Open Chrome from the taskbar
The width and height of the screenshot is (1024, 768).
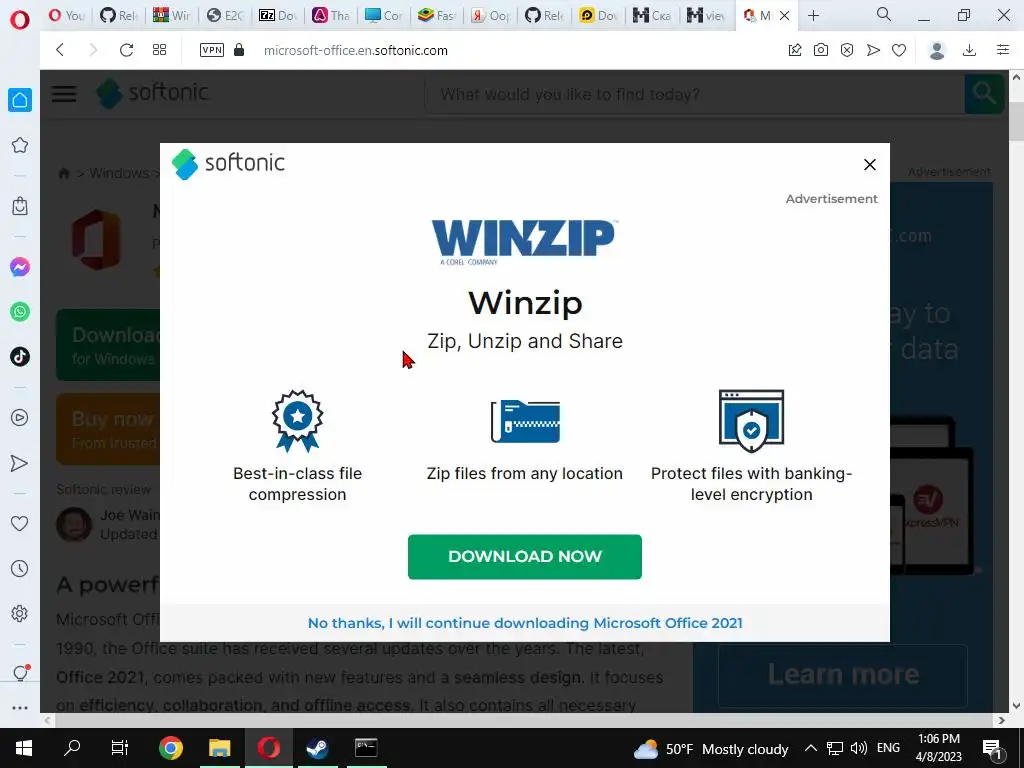pos(170,748)
